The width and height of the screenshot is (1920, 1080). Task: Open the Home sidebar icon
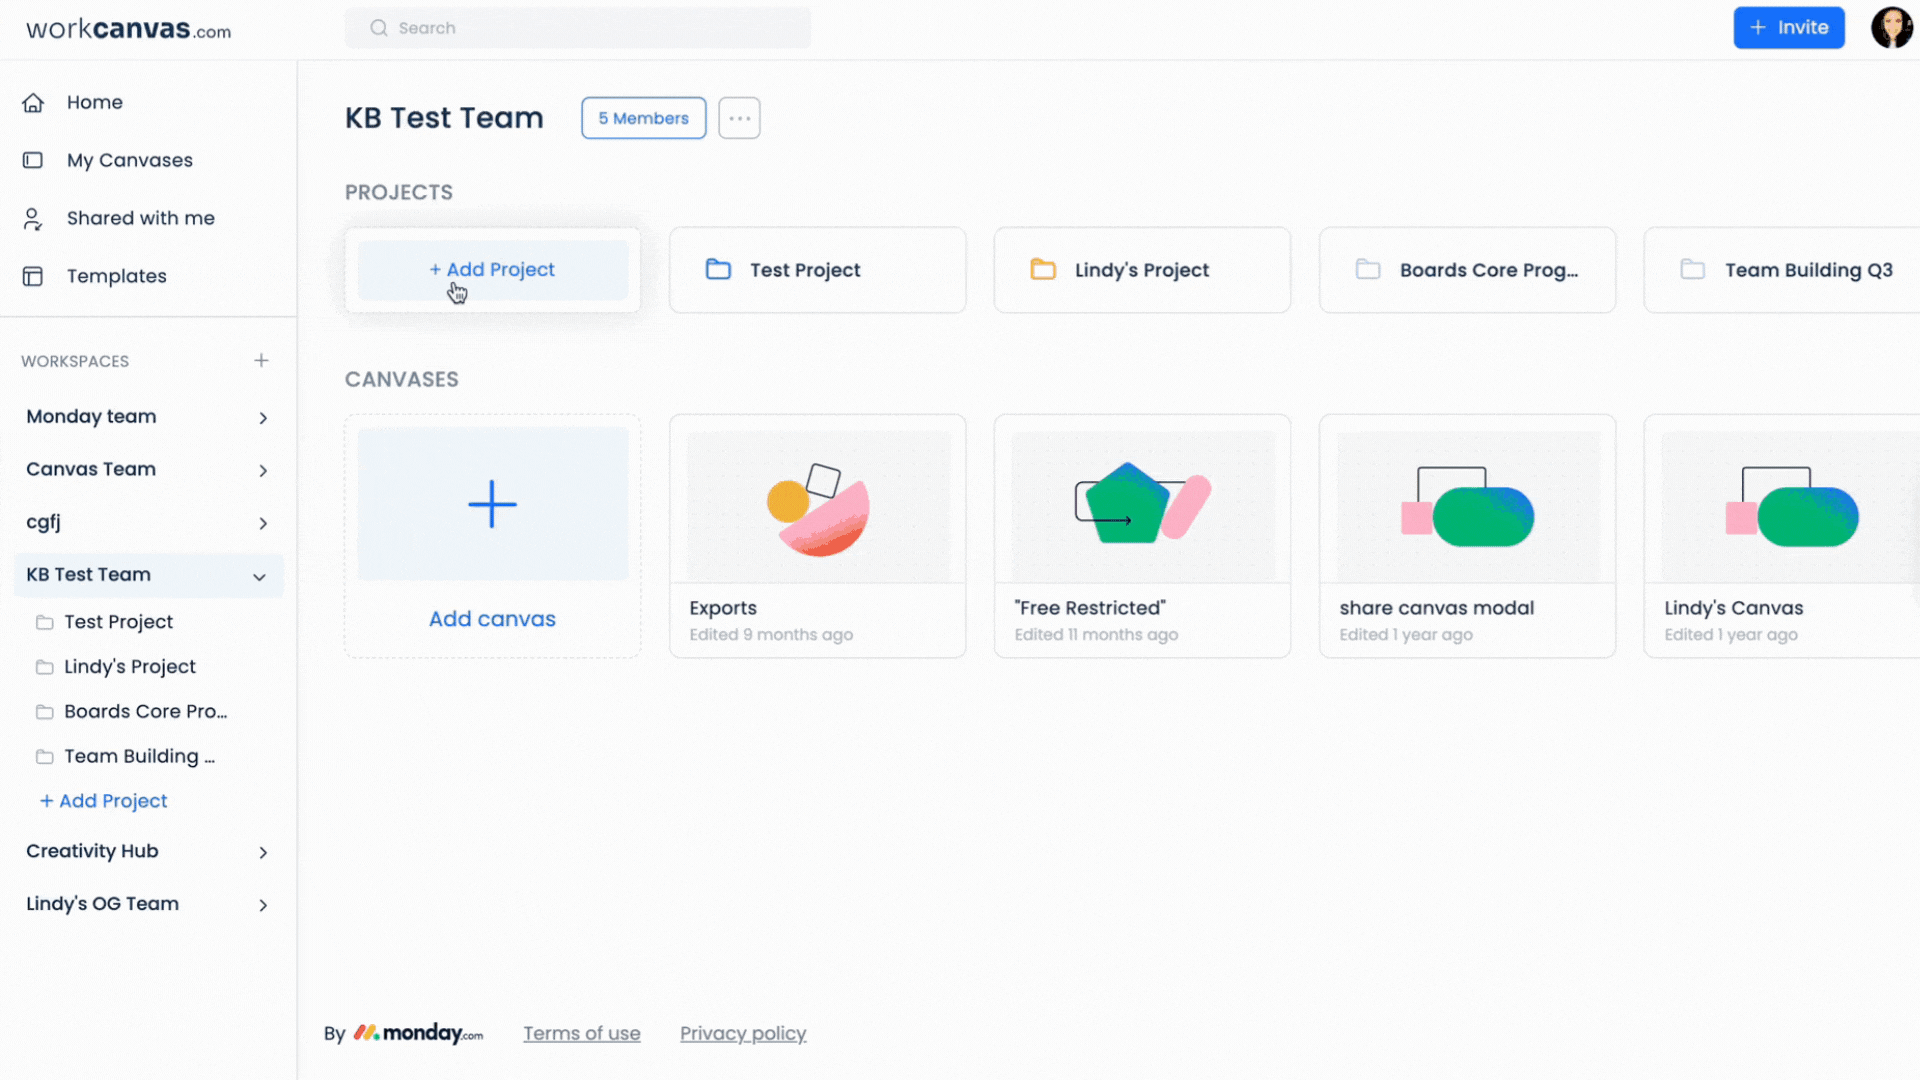(33, 103)
